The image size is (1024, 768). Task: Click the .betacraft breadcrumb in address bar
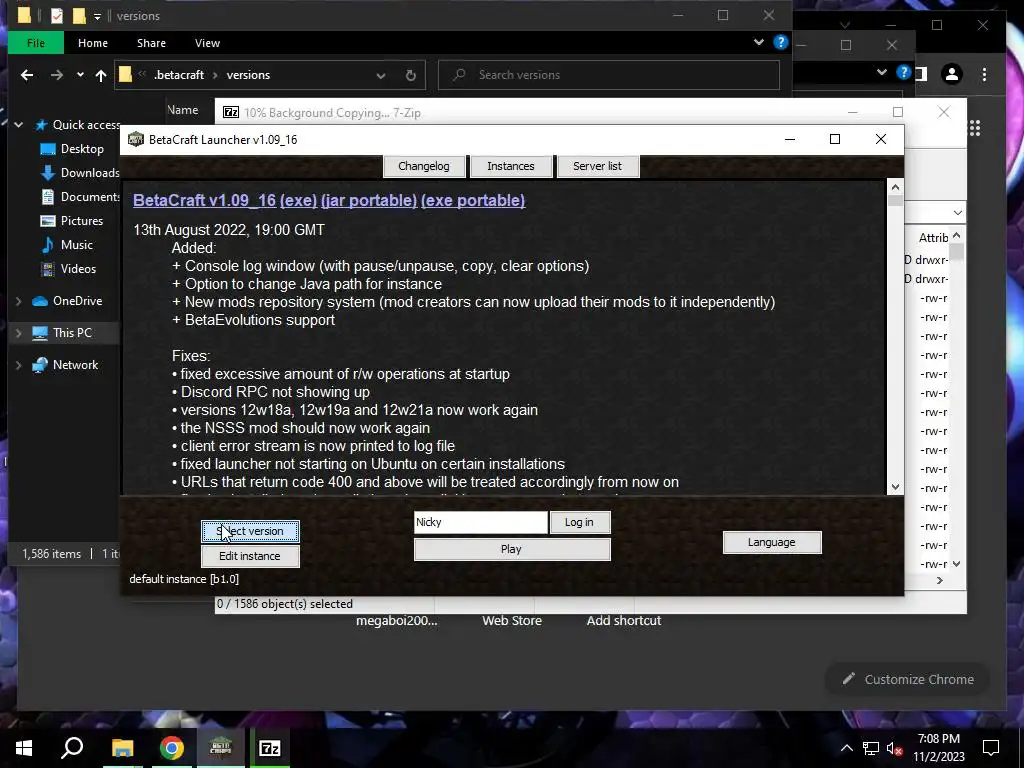[179, 75]
